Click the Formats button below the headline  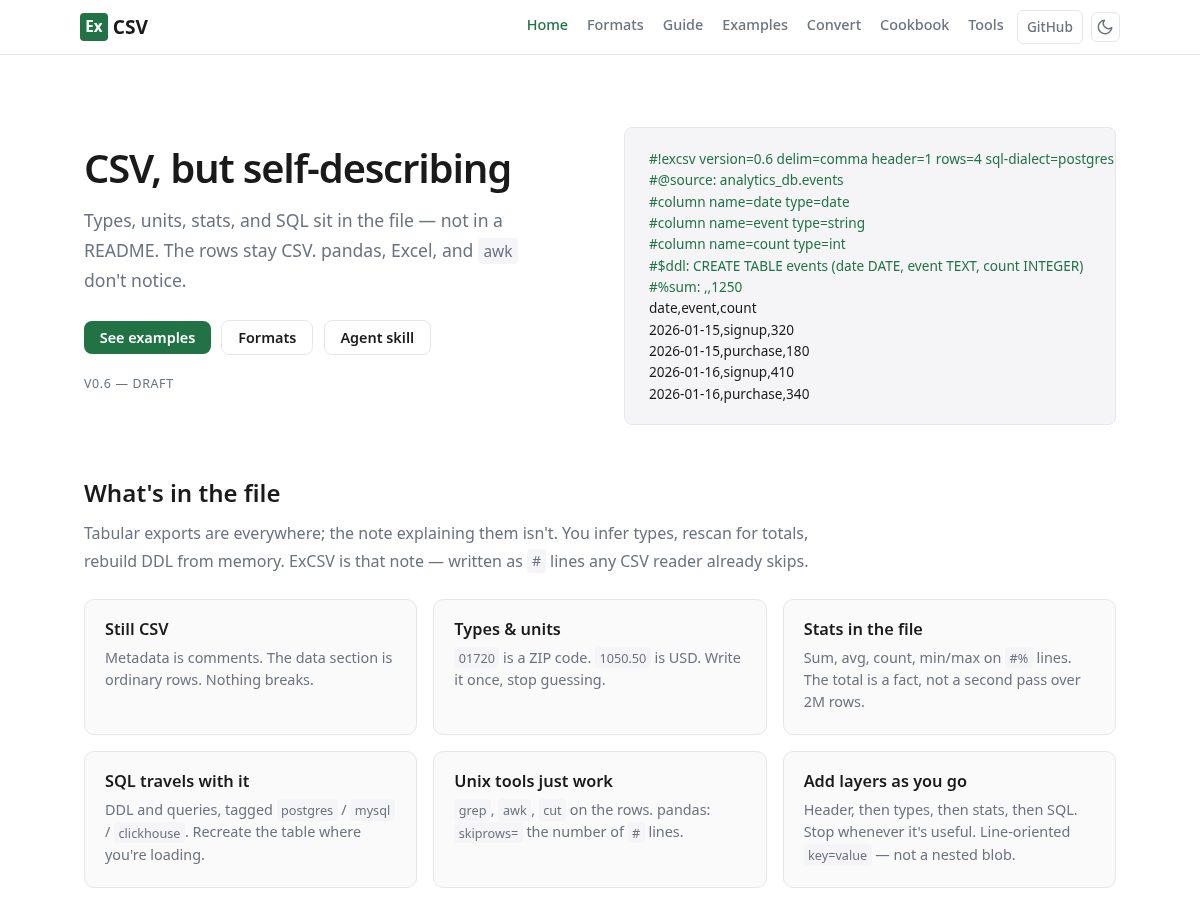[267, 337]
